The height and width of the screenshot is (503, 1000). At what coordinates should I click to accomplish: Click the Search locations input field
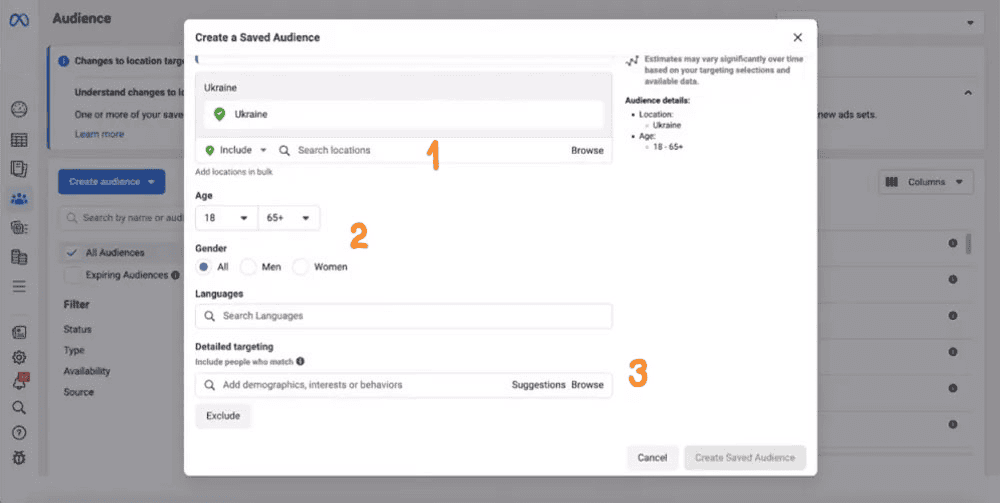click(421, 150)
